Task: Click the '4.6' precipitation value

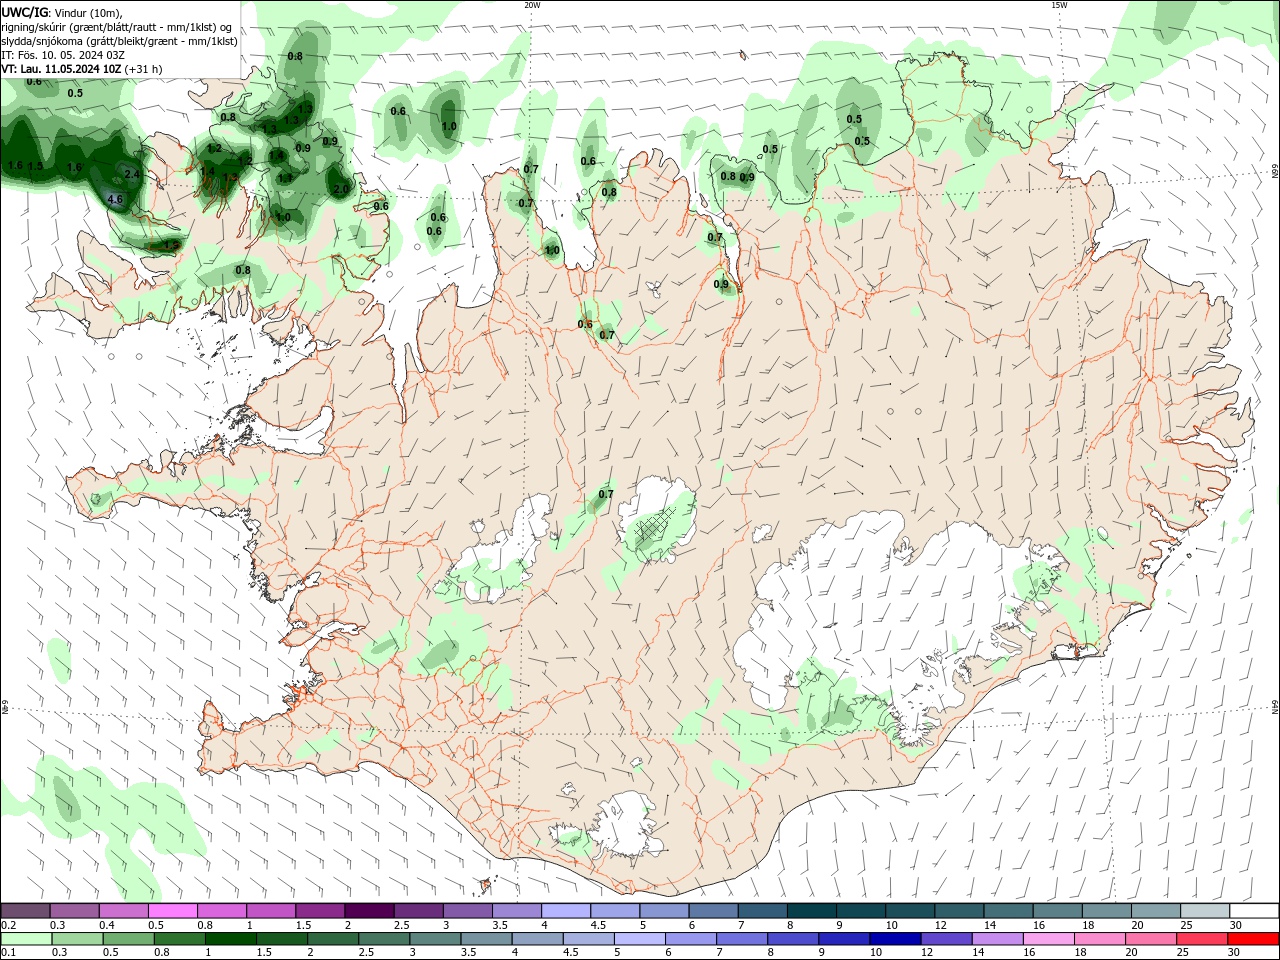Action: tap(114, 199)
